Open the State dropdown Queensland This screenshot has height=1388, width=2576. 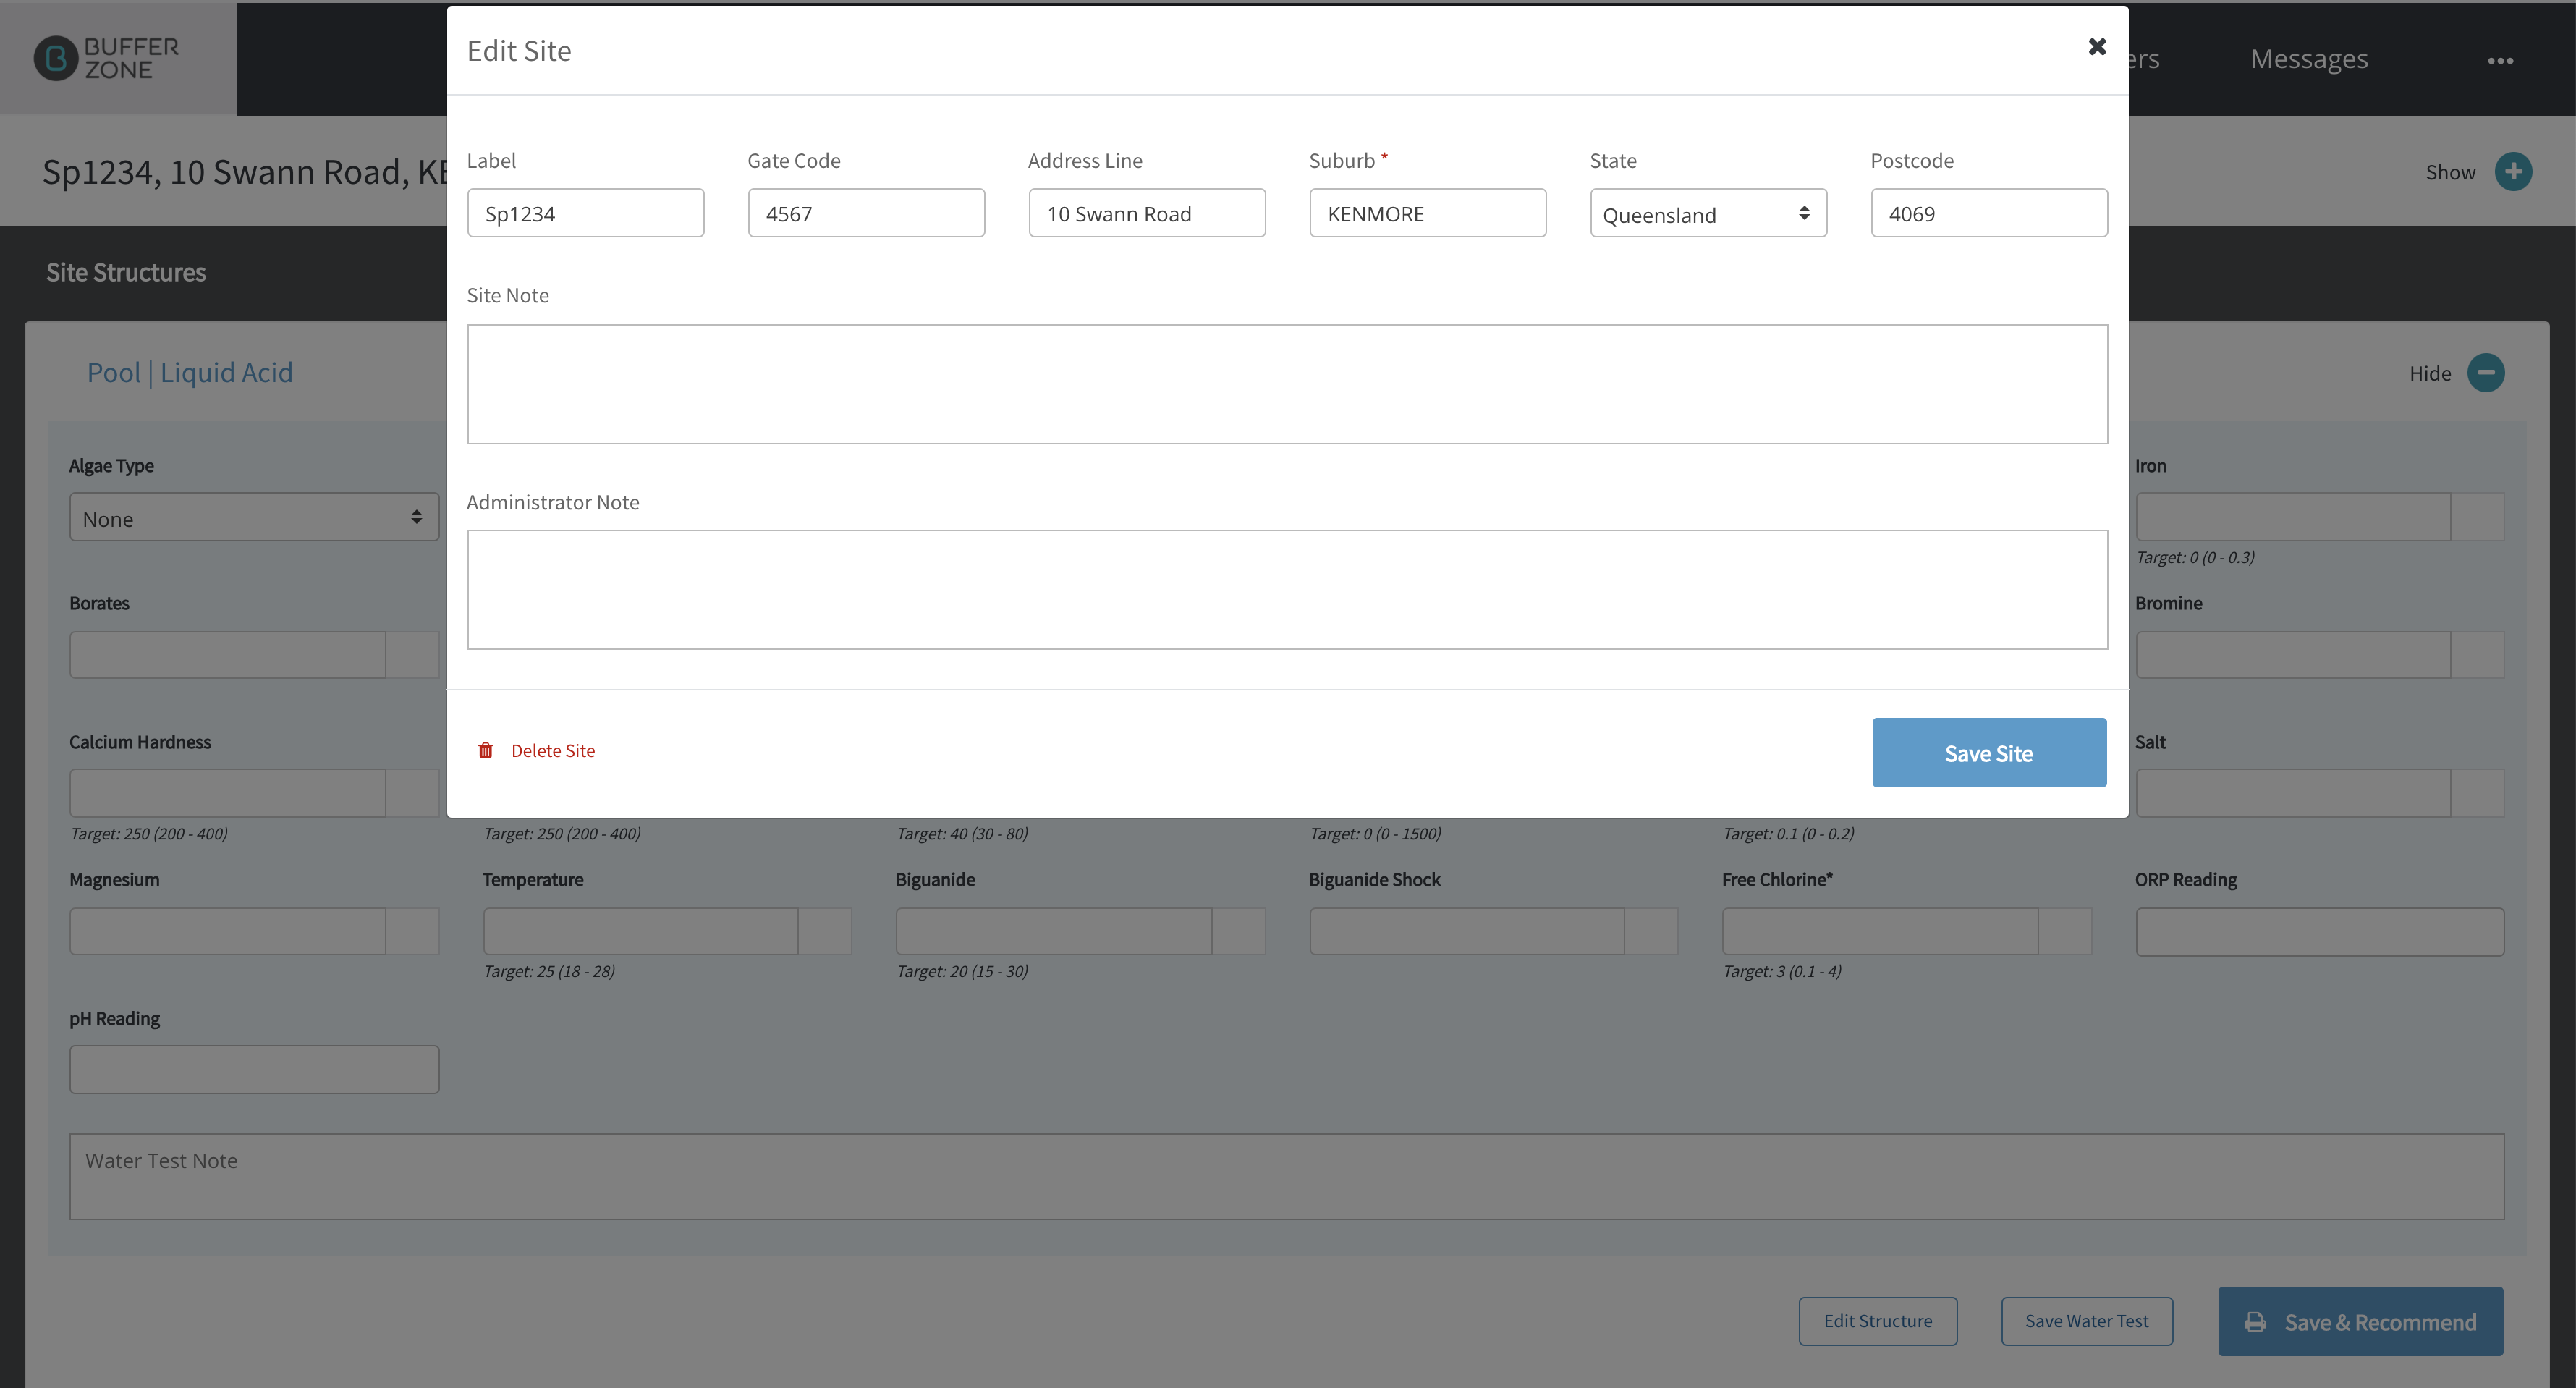(1708, 213)
